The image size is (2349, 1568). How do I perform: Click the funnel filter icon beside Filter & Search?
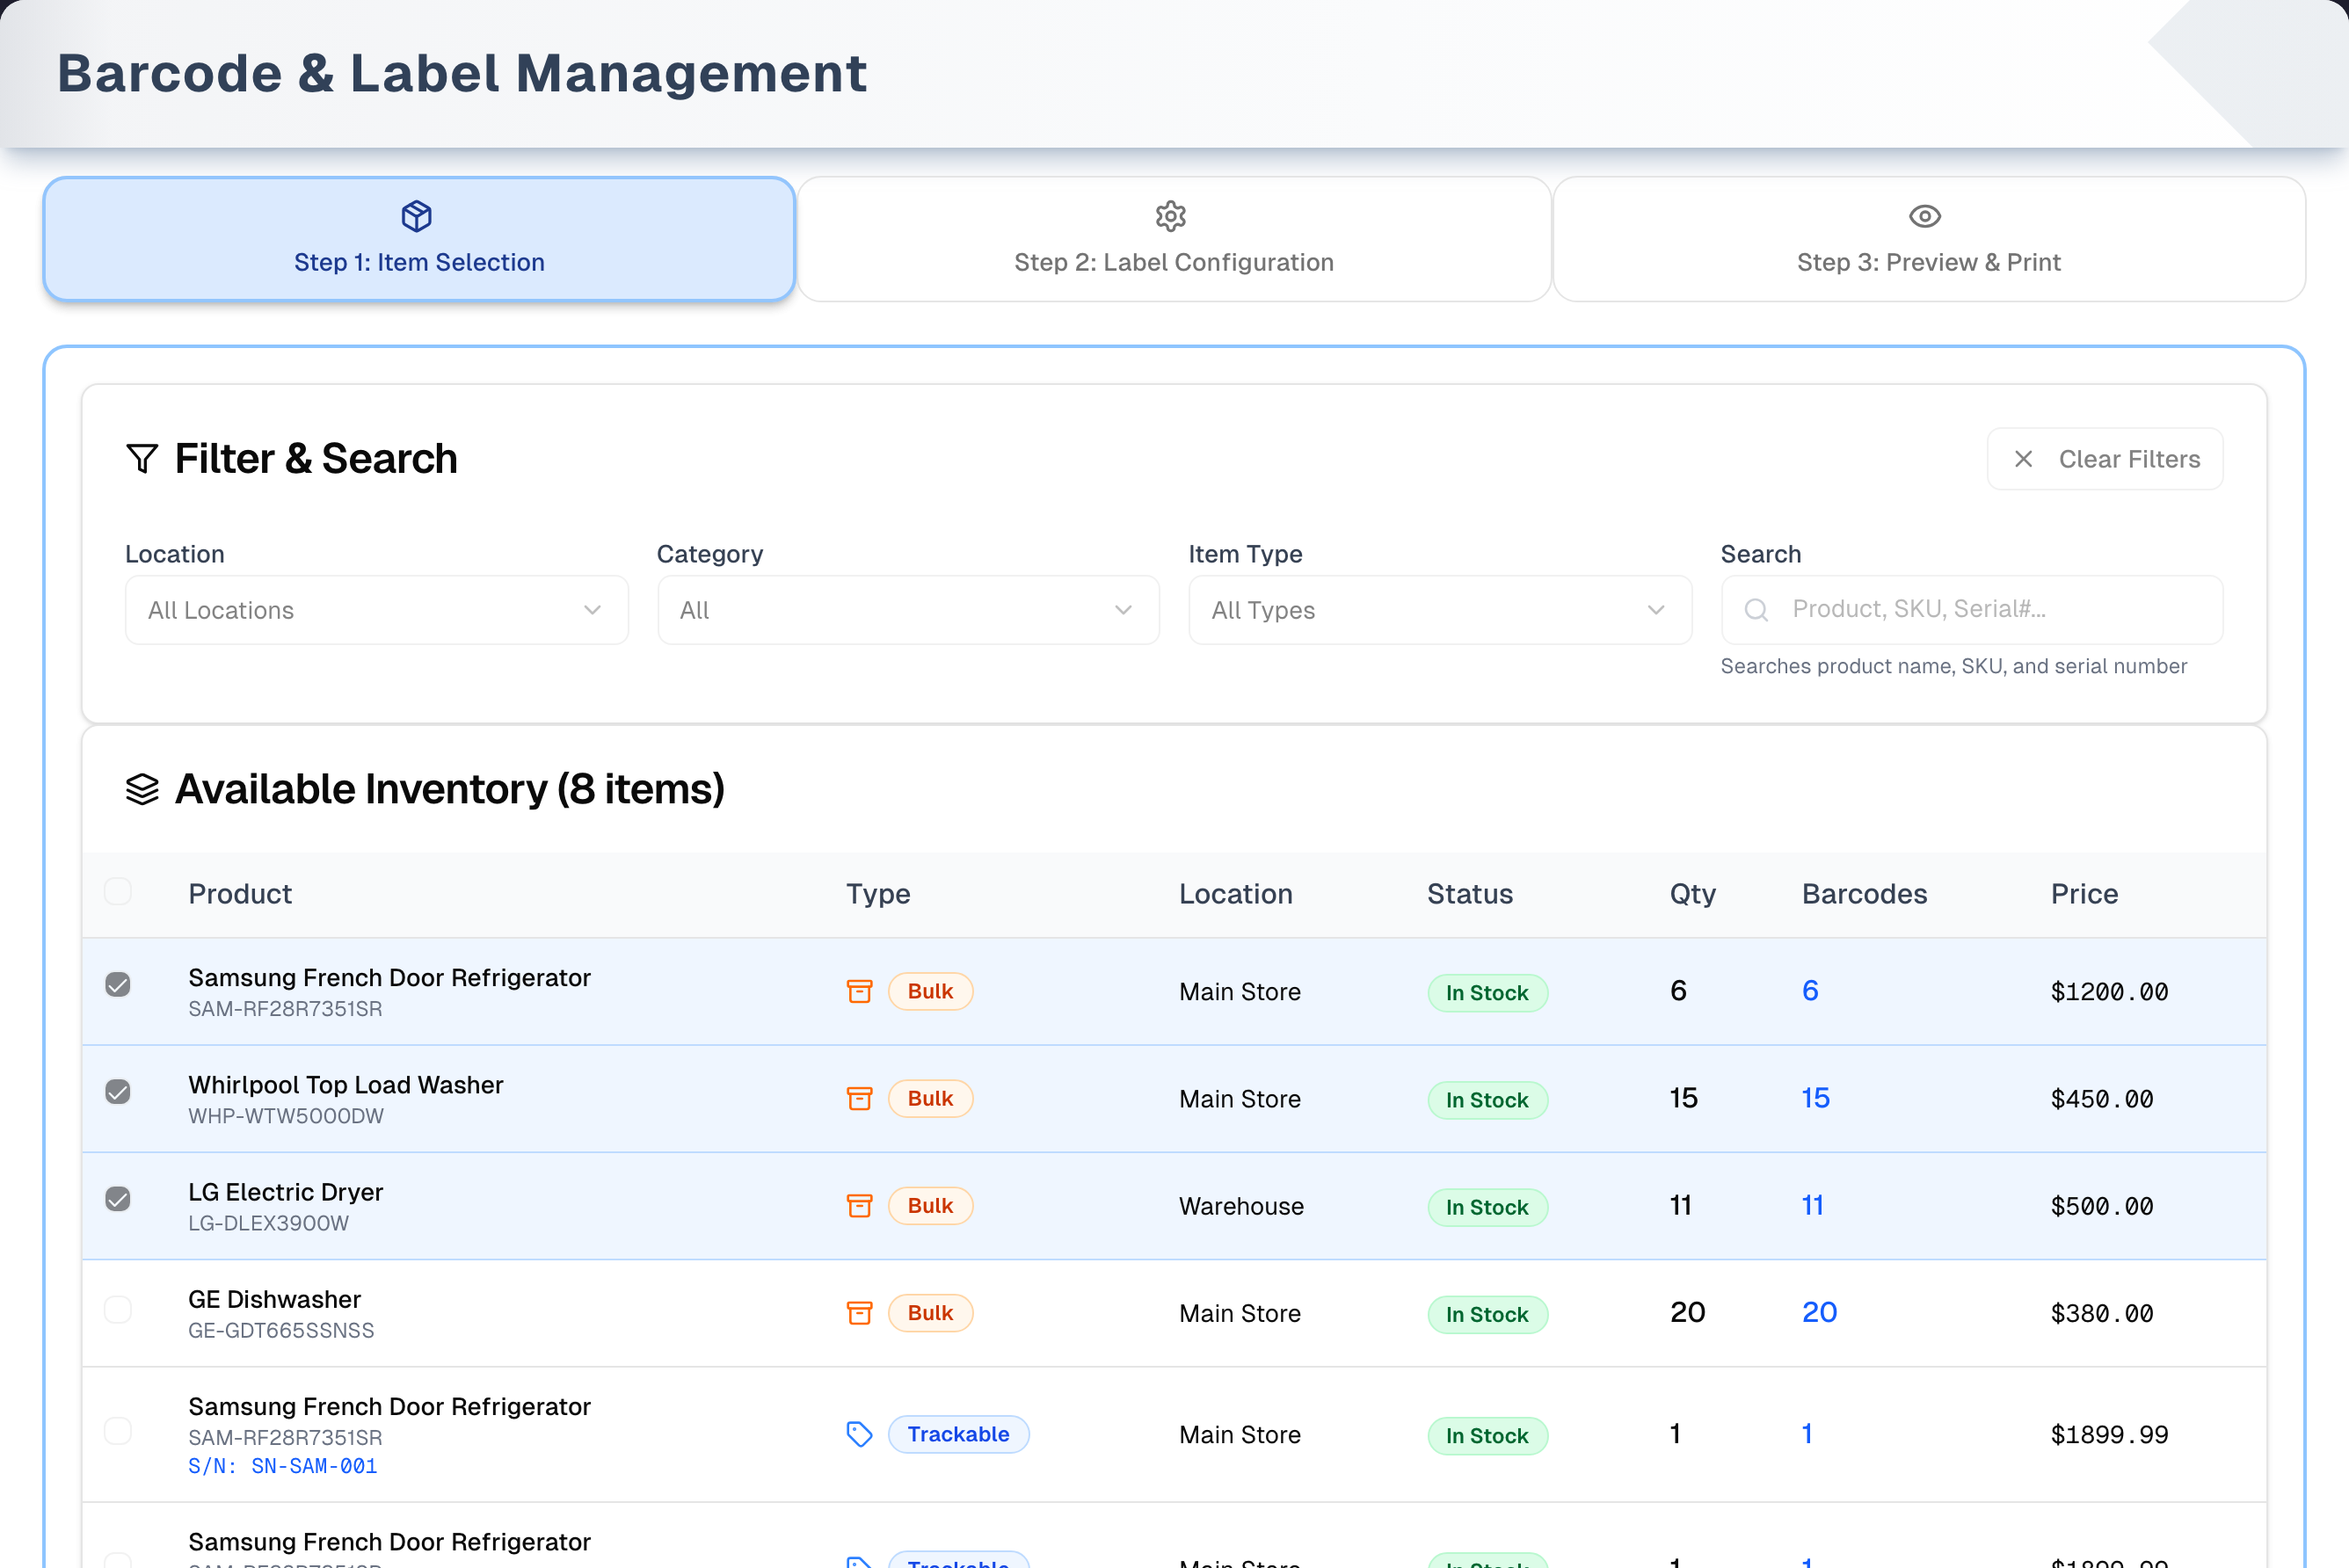tap(142, 459)
